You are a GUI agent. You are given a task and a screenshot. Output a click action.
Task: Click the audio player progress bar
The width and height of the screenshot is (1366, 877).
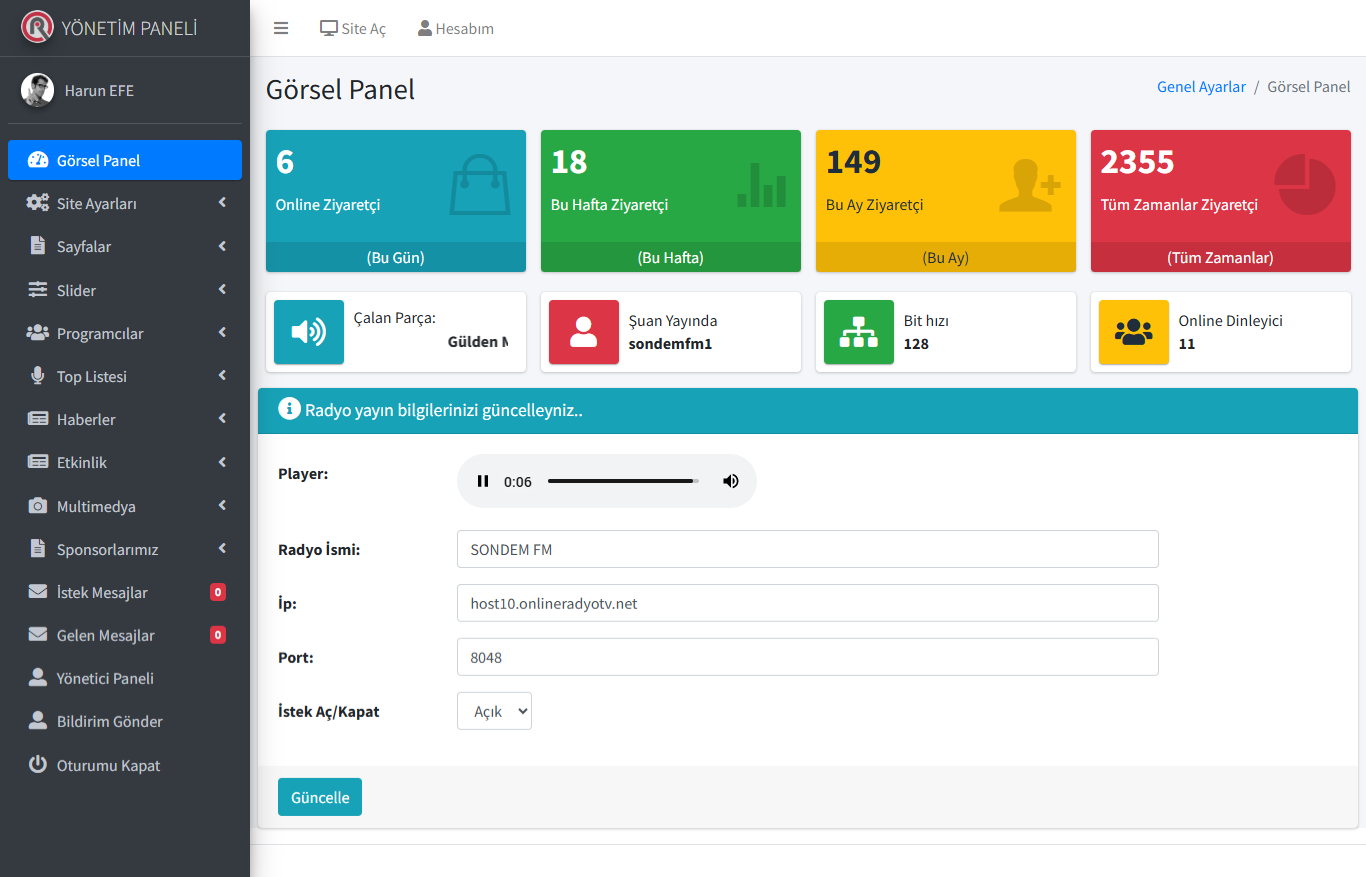[x=622, y=481]
